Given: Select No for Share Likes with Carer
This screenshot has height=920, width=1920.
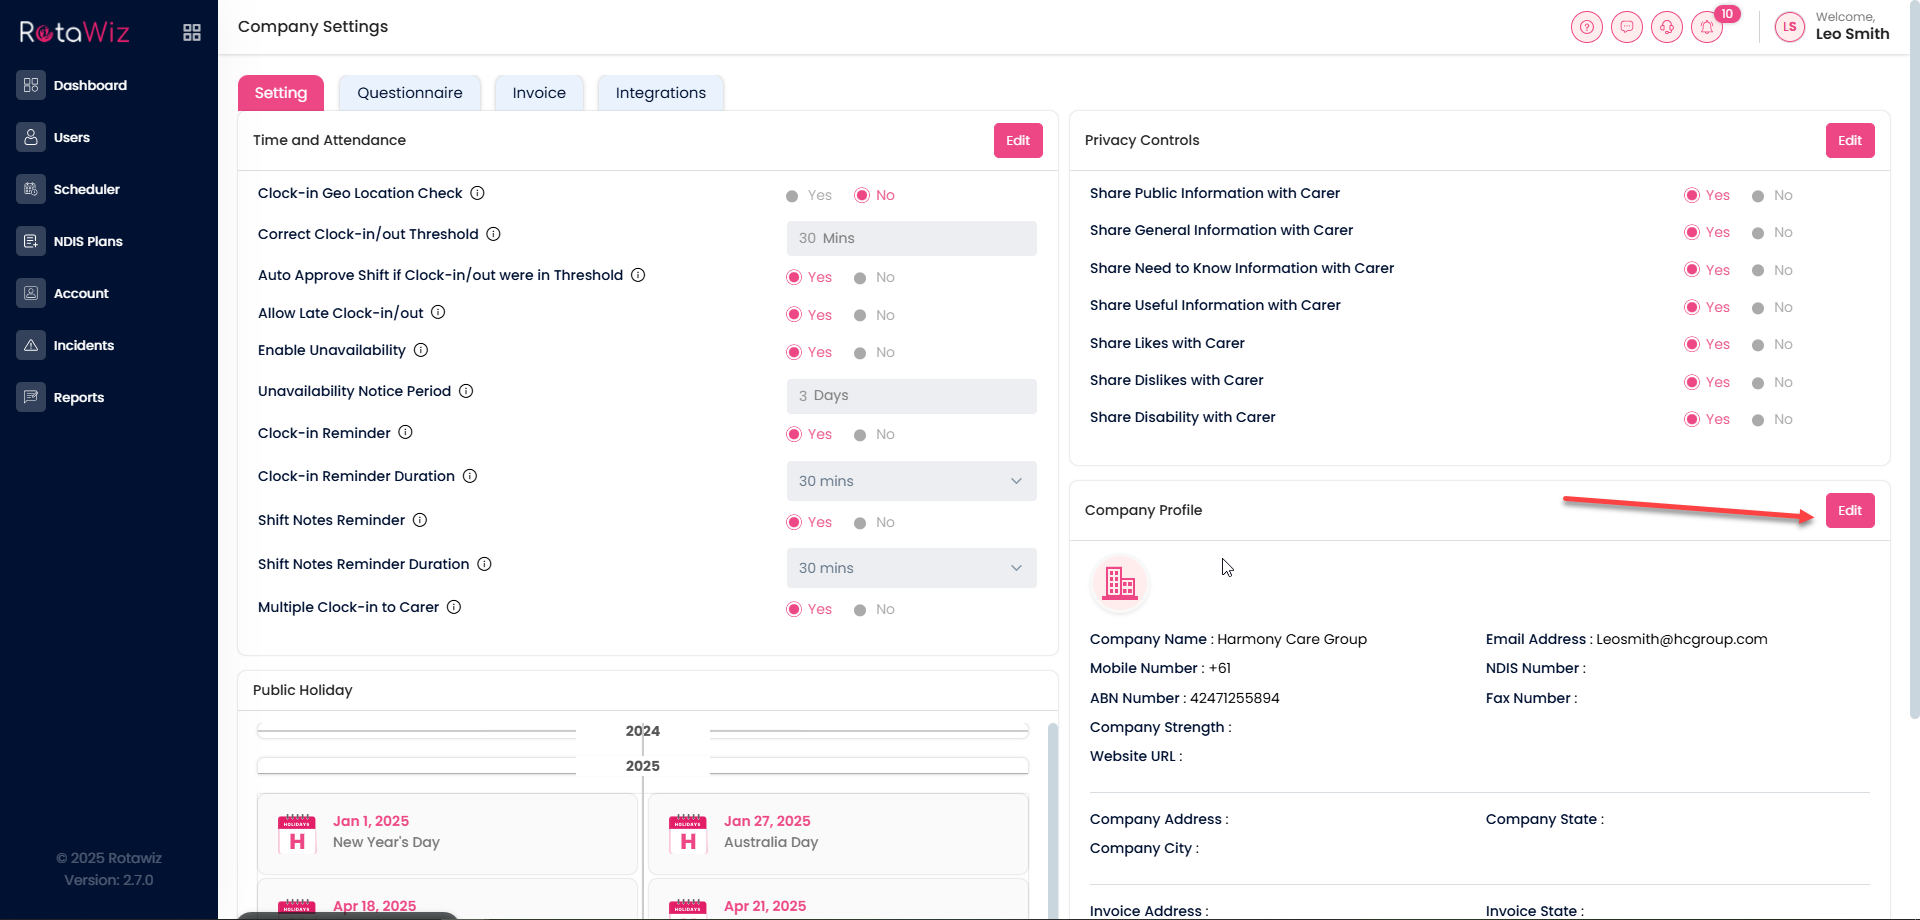Looking at the screenshot, I should click(1758, 345).
